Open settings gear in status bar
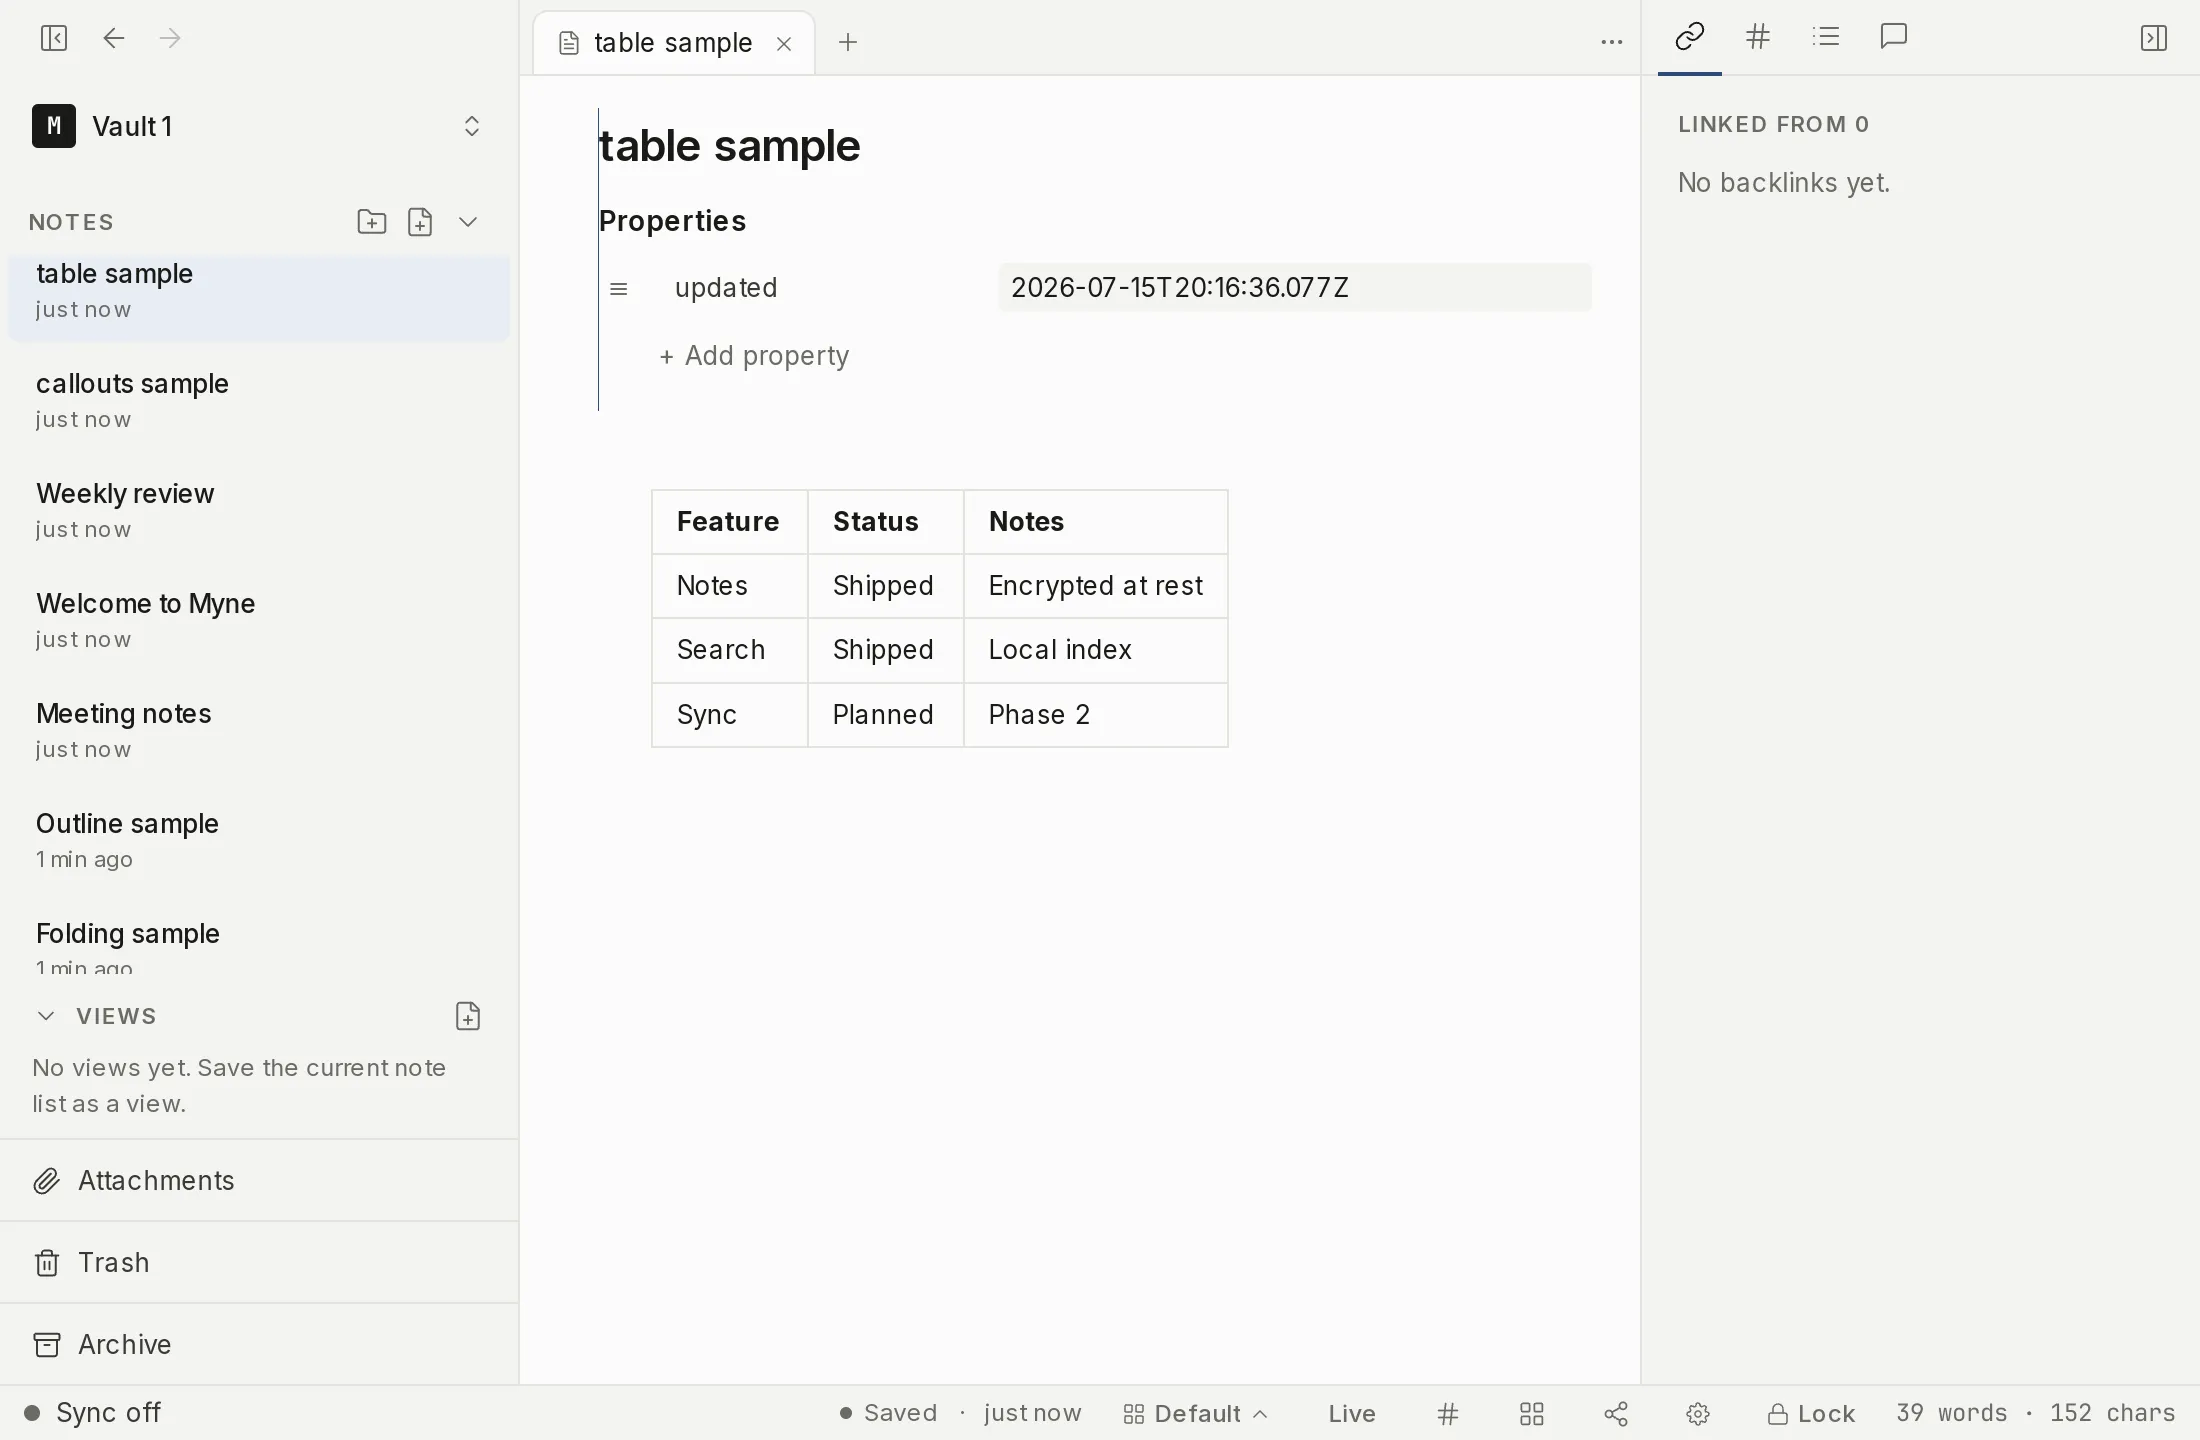2200x1440 pixels. point(1698,1414)
